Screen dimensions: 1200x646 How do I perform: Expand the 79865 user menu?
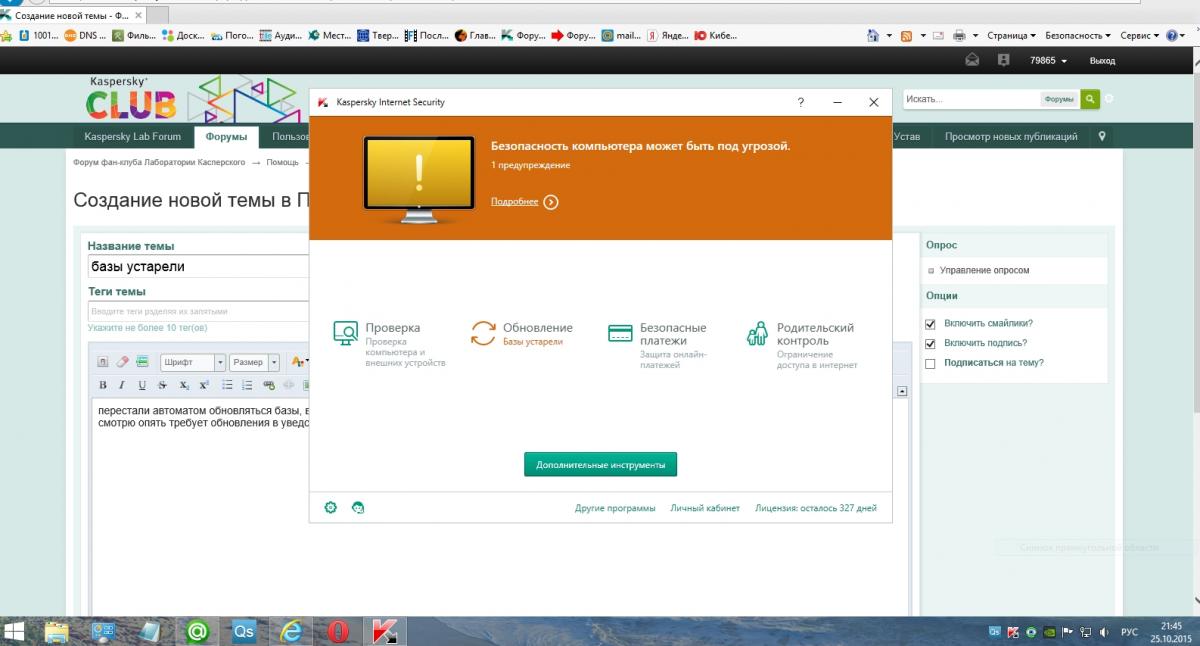(1048, 61)
